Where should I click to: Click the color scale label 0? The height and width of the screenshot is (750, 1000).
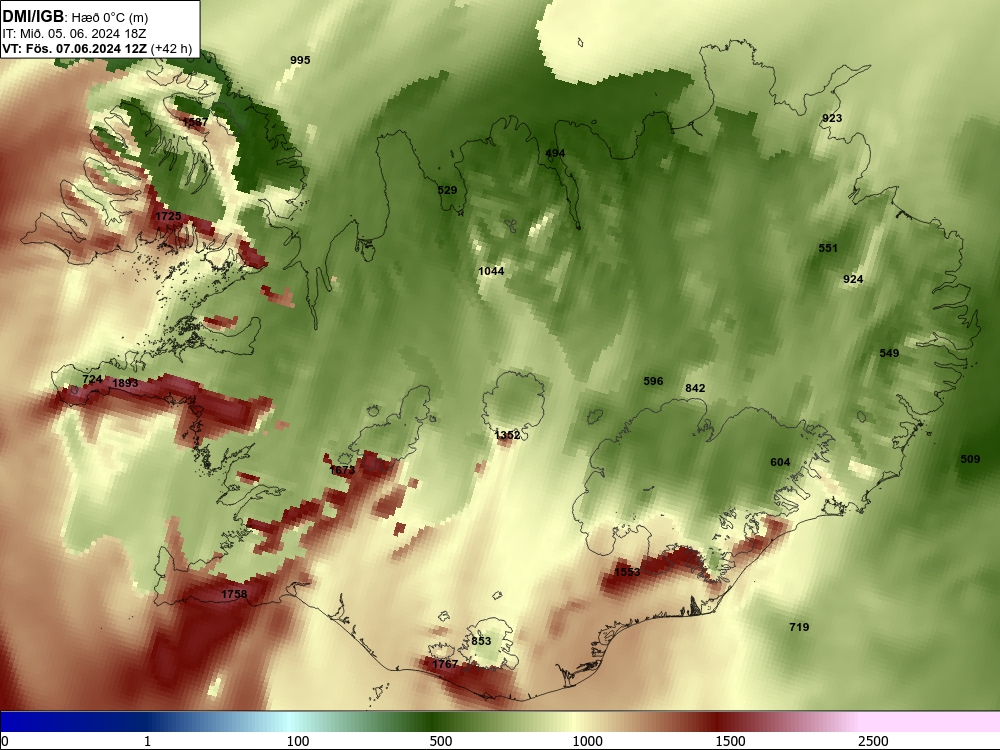[x=5, y=741]
